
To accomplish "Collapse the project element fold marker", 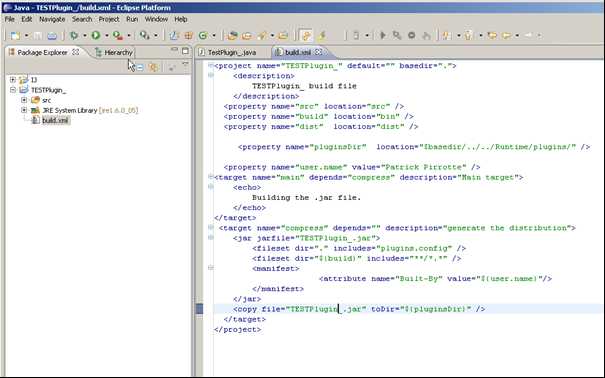I will pyautogui.click(x=211, y=65).
